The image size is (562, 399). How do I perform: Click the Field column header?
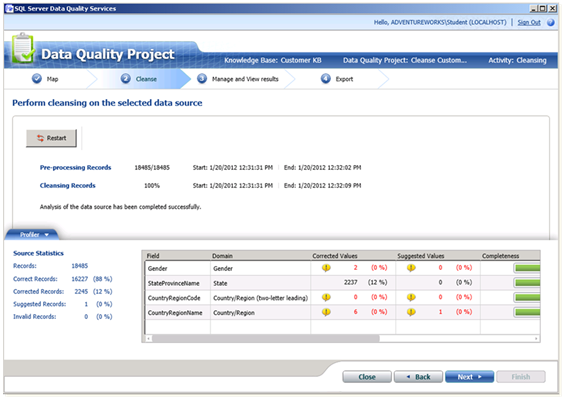[x=177, y=256]
